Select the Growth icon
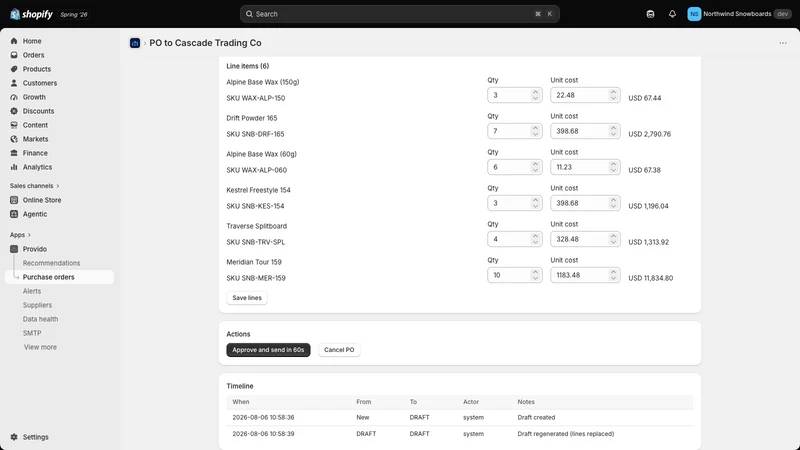Screen dimensions: 800x450 [14, 97]
